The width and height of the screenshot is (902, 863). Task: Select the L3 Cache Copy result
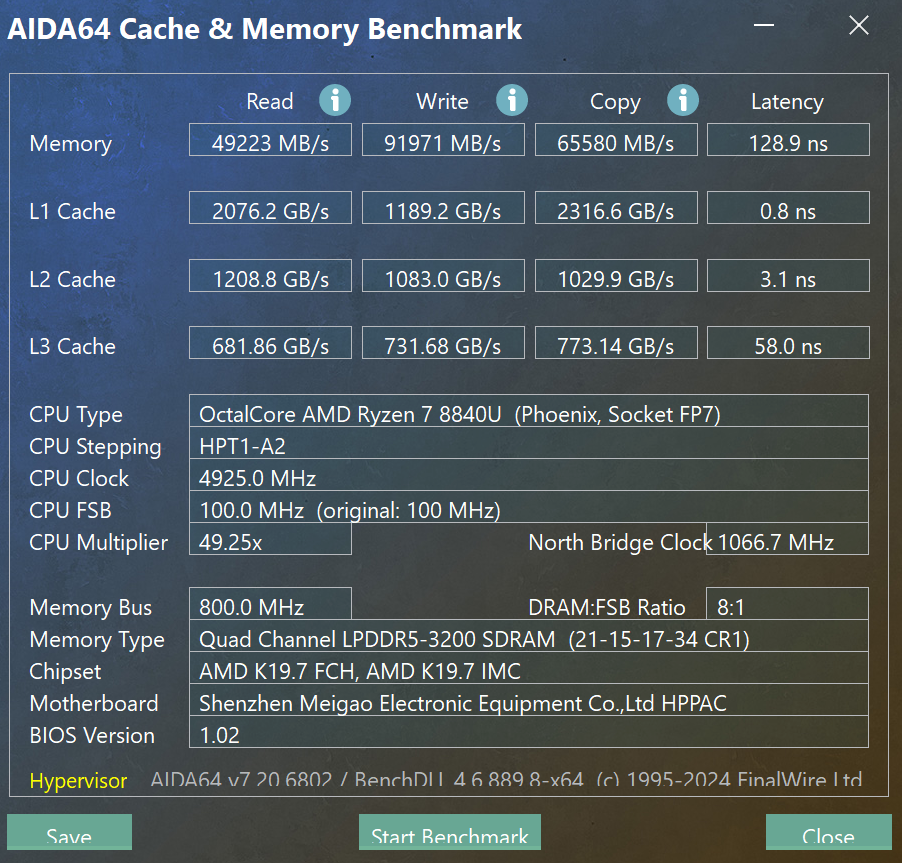616,346
